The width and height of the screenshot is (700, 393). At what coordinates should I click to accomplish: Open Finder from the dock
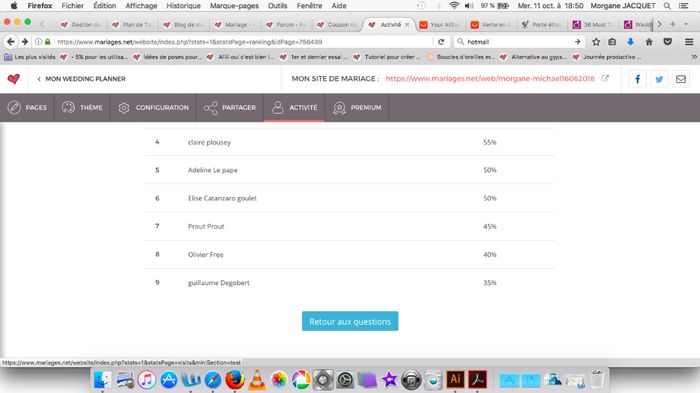pyautogui.click(x=103, y=380)
